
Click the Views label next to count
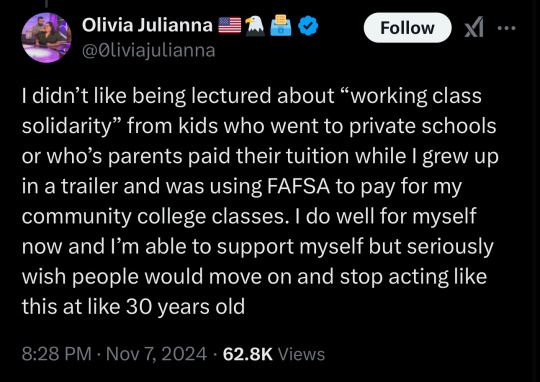301,354
